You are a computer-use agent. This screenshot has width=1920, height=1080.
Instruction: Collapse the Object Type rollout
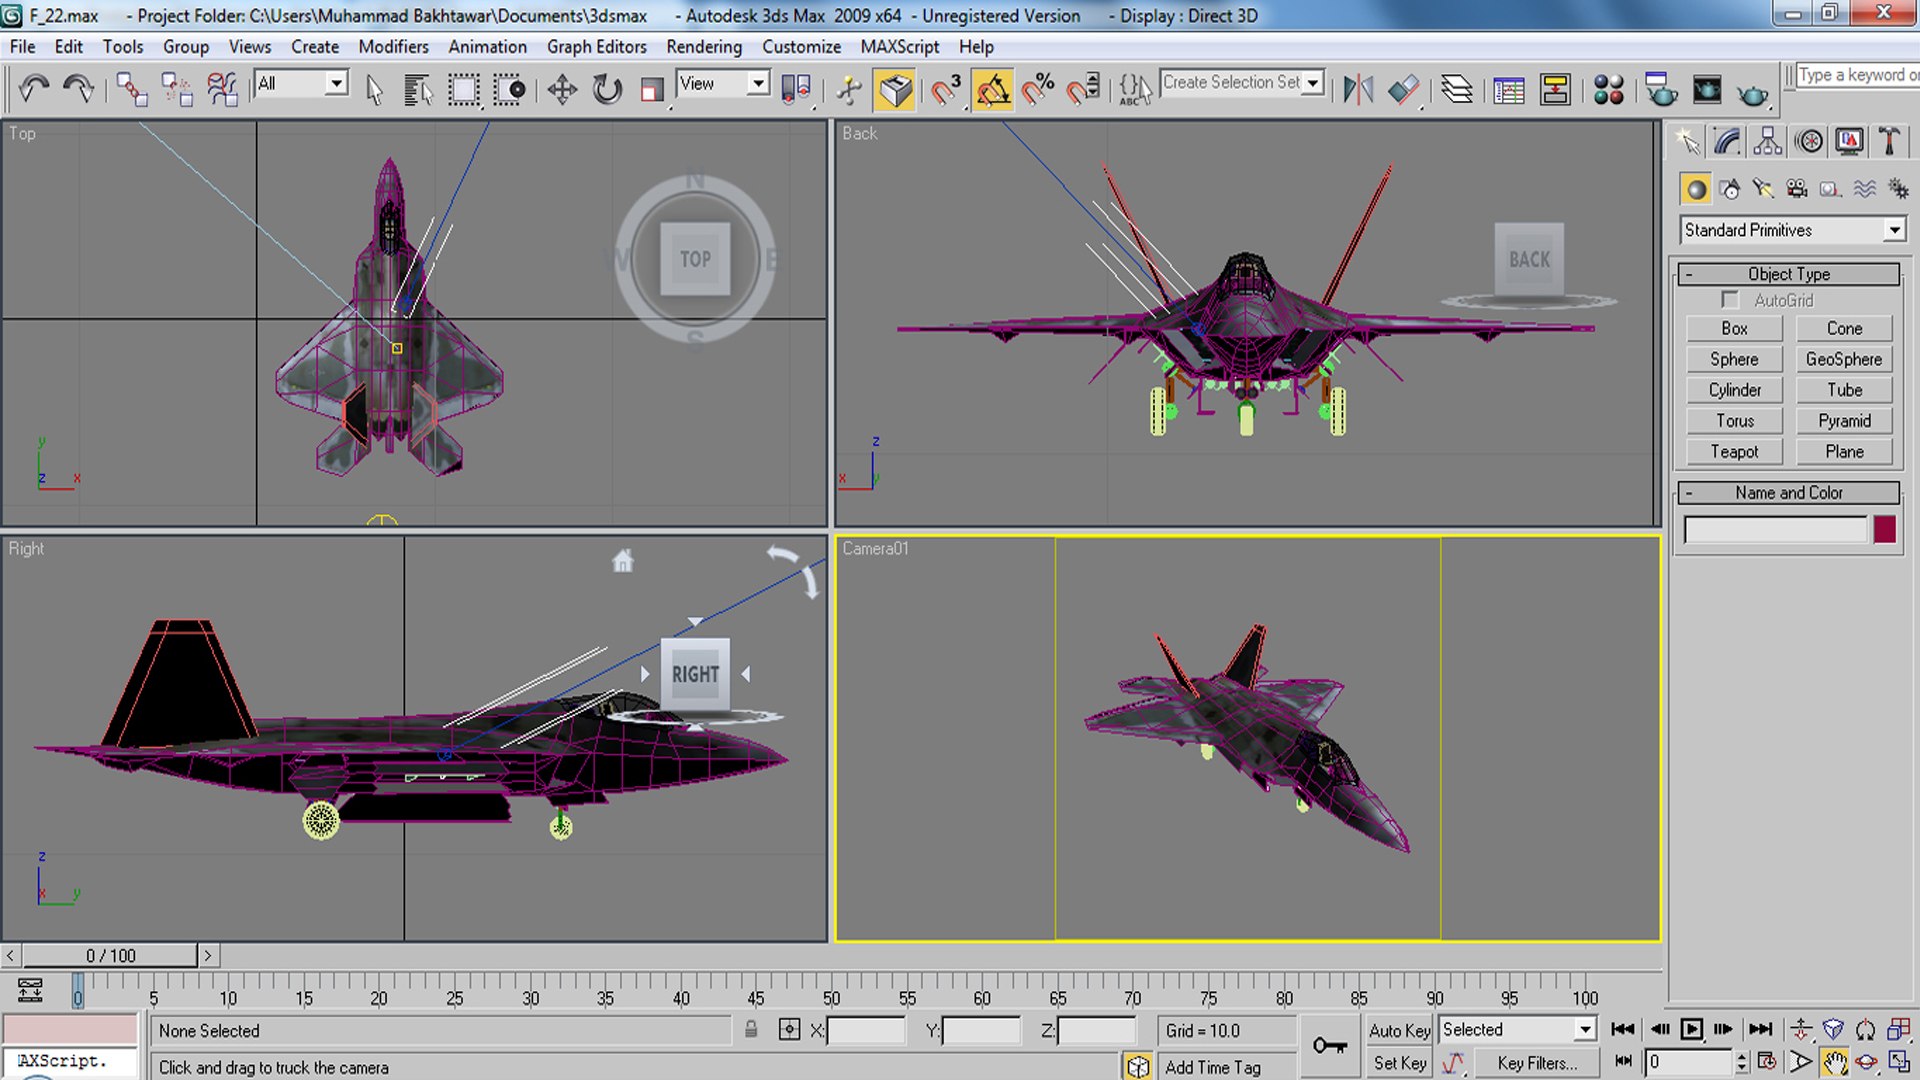click(x=1788, y=274)
